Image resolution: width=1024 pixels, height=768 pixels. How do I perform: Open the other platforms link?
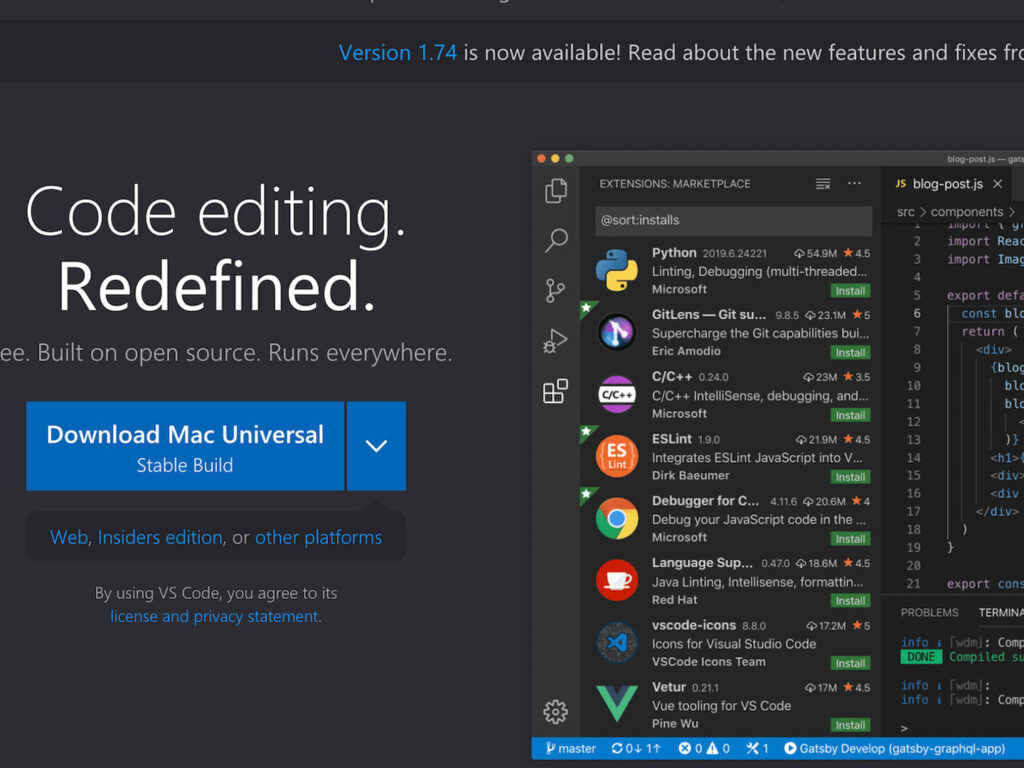[318, 537]
